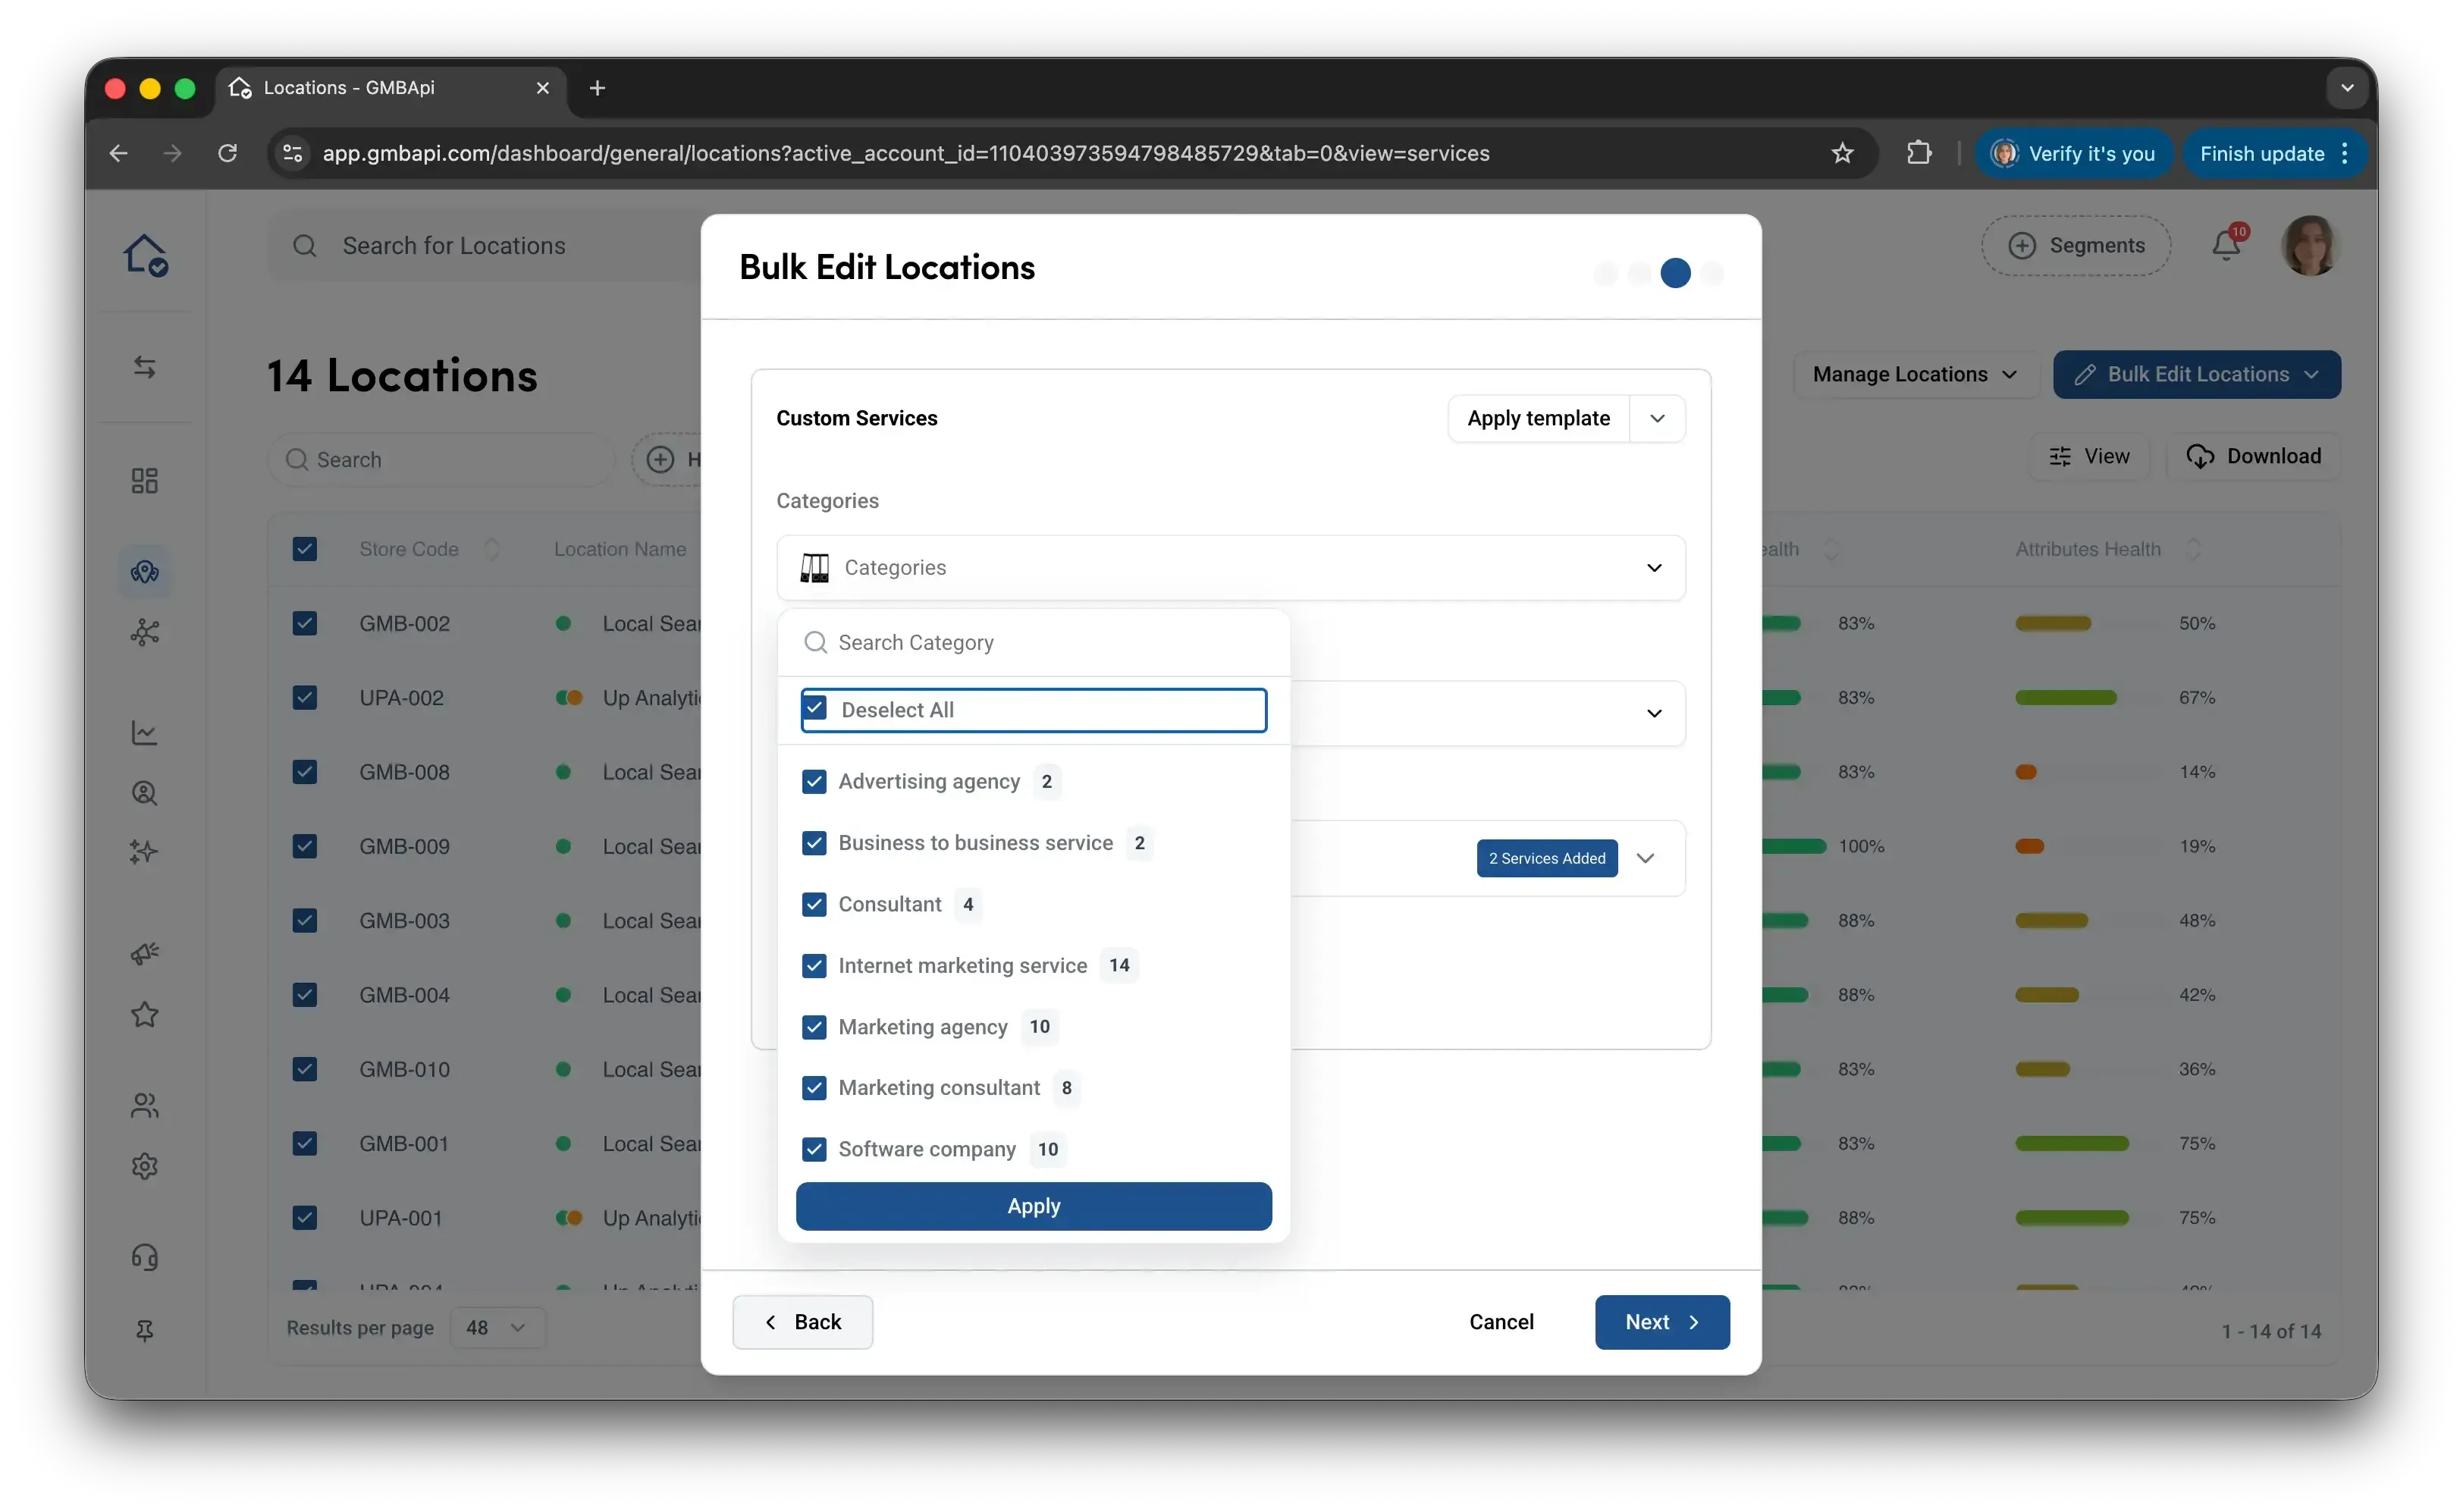2463x1512 pixels.
Task: Expand the Apply template dropdown arrow
Action: click(x=1657, y=418)
